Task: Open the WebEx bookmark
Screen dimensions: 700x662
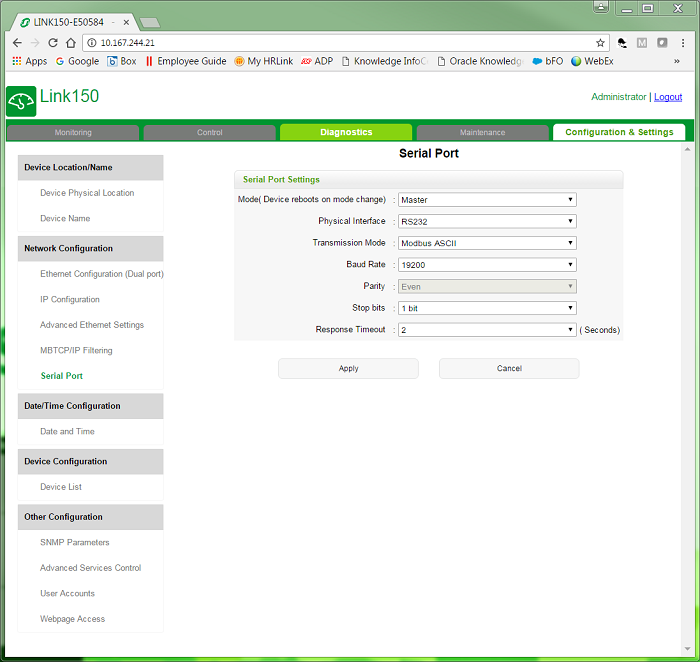Action: pos(592,61)
